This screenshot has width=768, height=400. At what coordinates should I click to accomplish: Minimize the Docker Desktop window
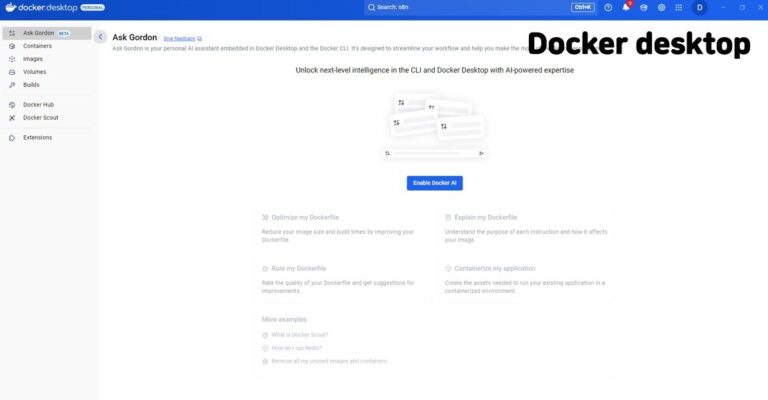pyautogui.click(x=723, y=7)
